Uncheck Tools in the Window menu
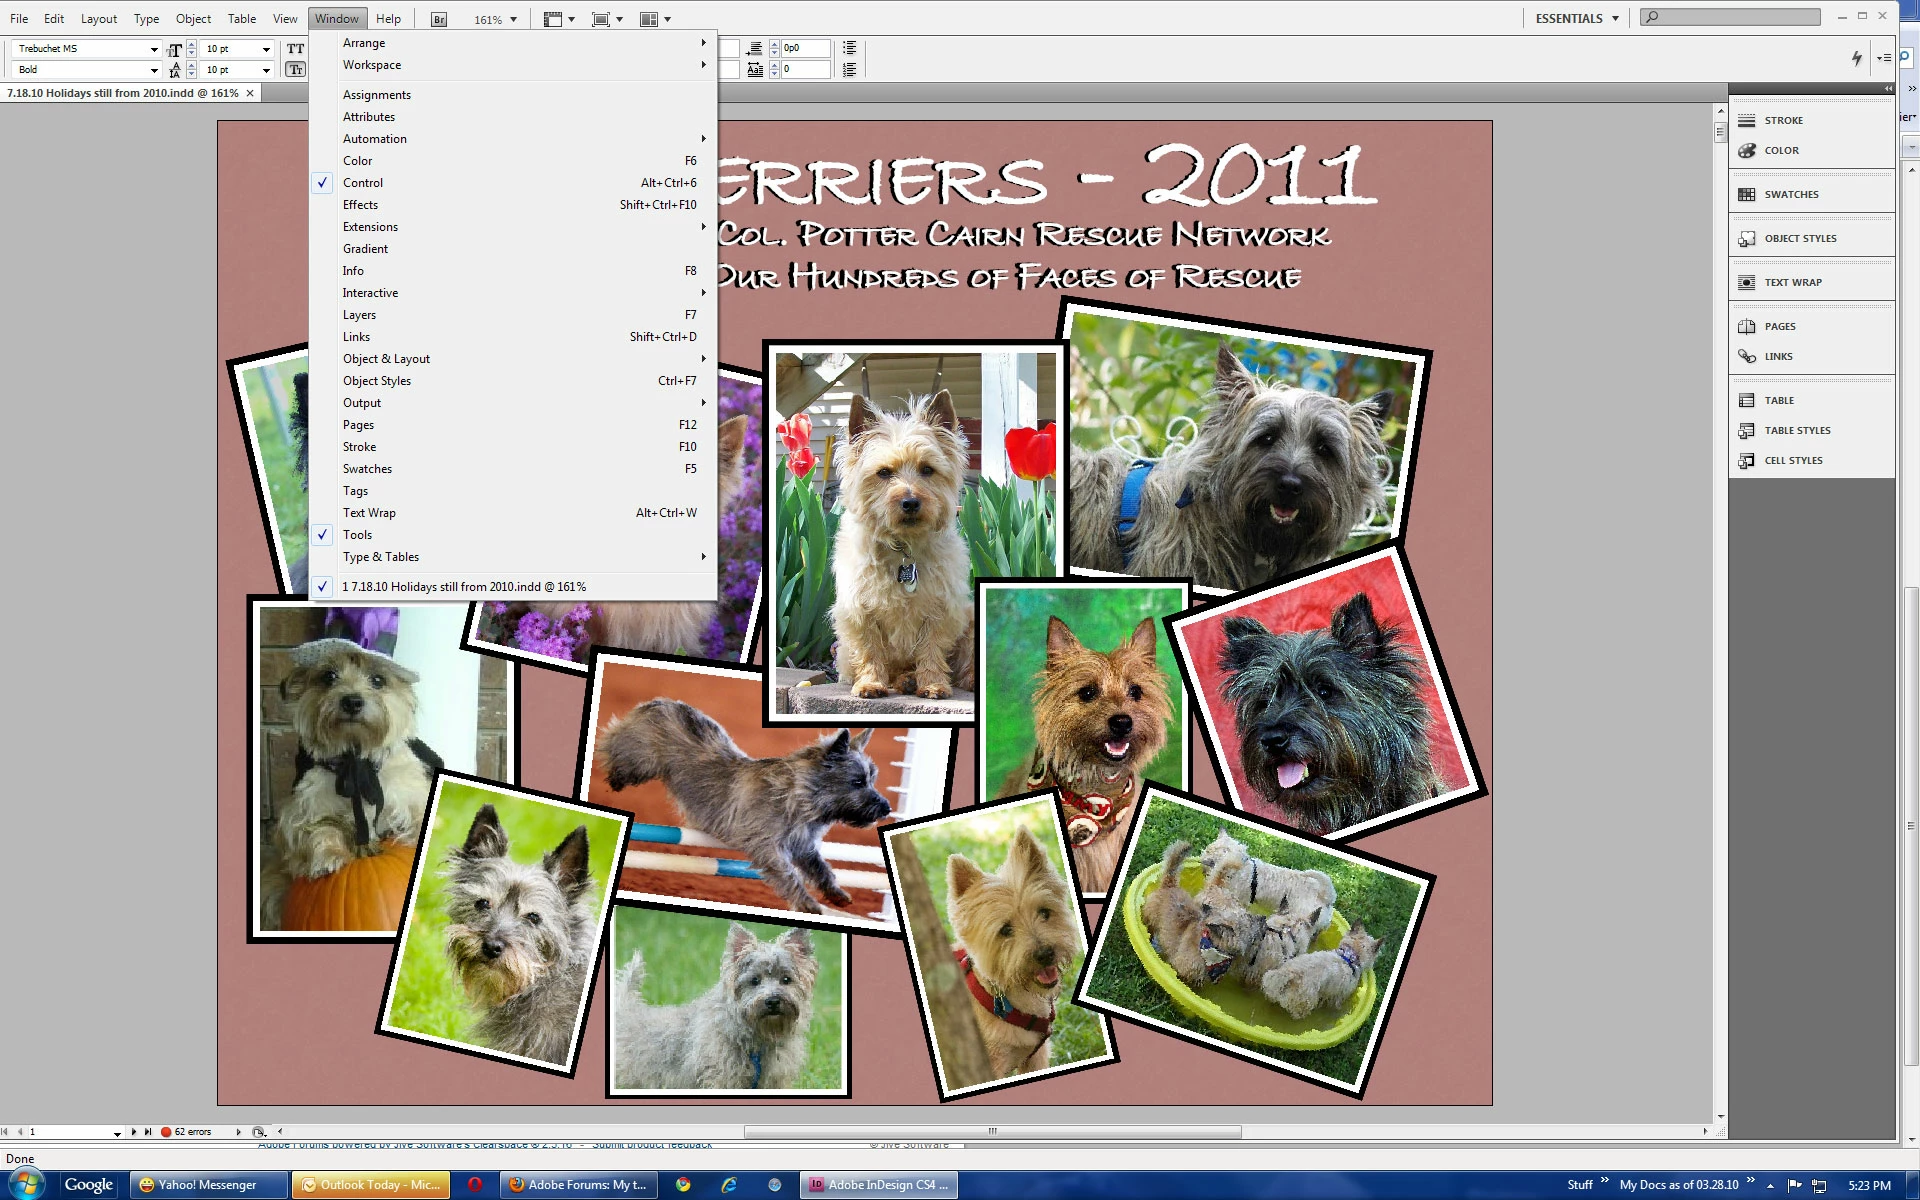Viewport: 1920px width, 1200px height. pyautogui.click(x=357, y=535)
